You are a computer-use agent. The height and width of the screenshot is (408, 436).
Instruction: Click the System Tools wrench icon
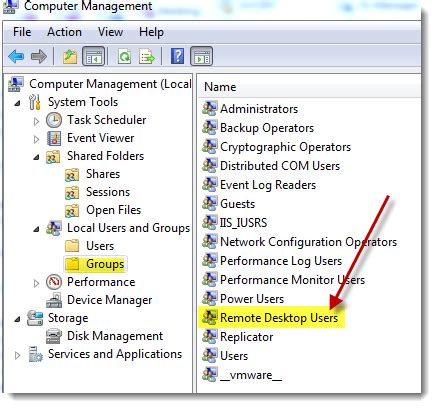point(35,102)
